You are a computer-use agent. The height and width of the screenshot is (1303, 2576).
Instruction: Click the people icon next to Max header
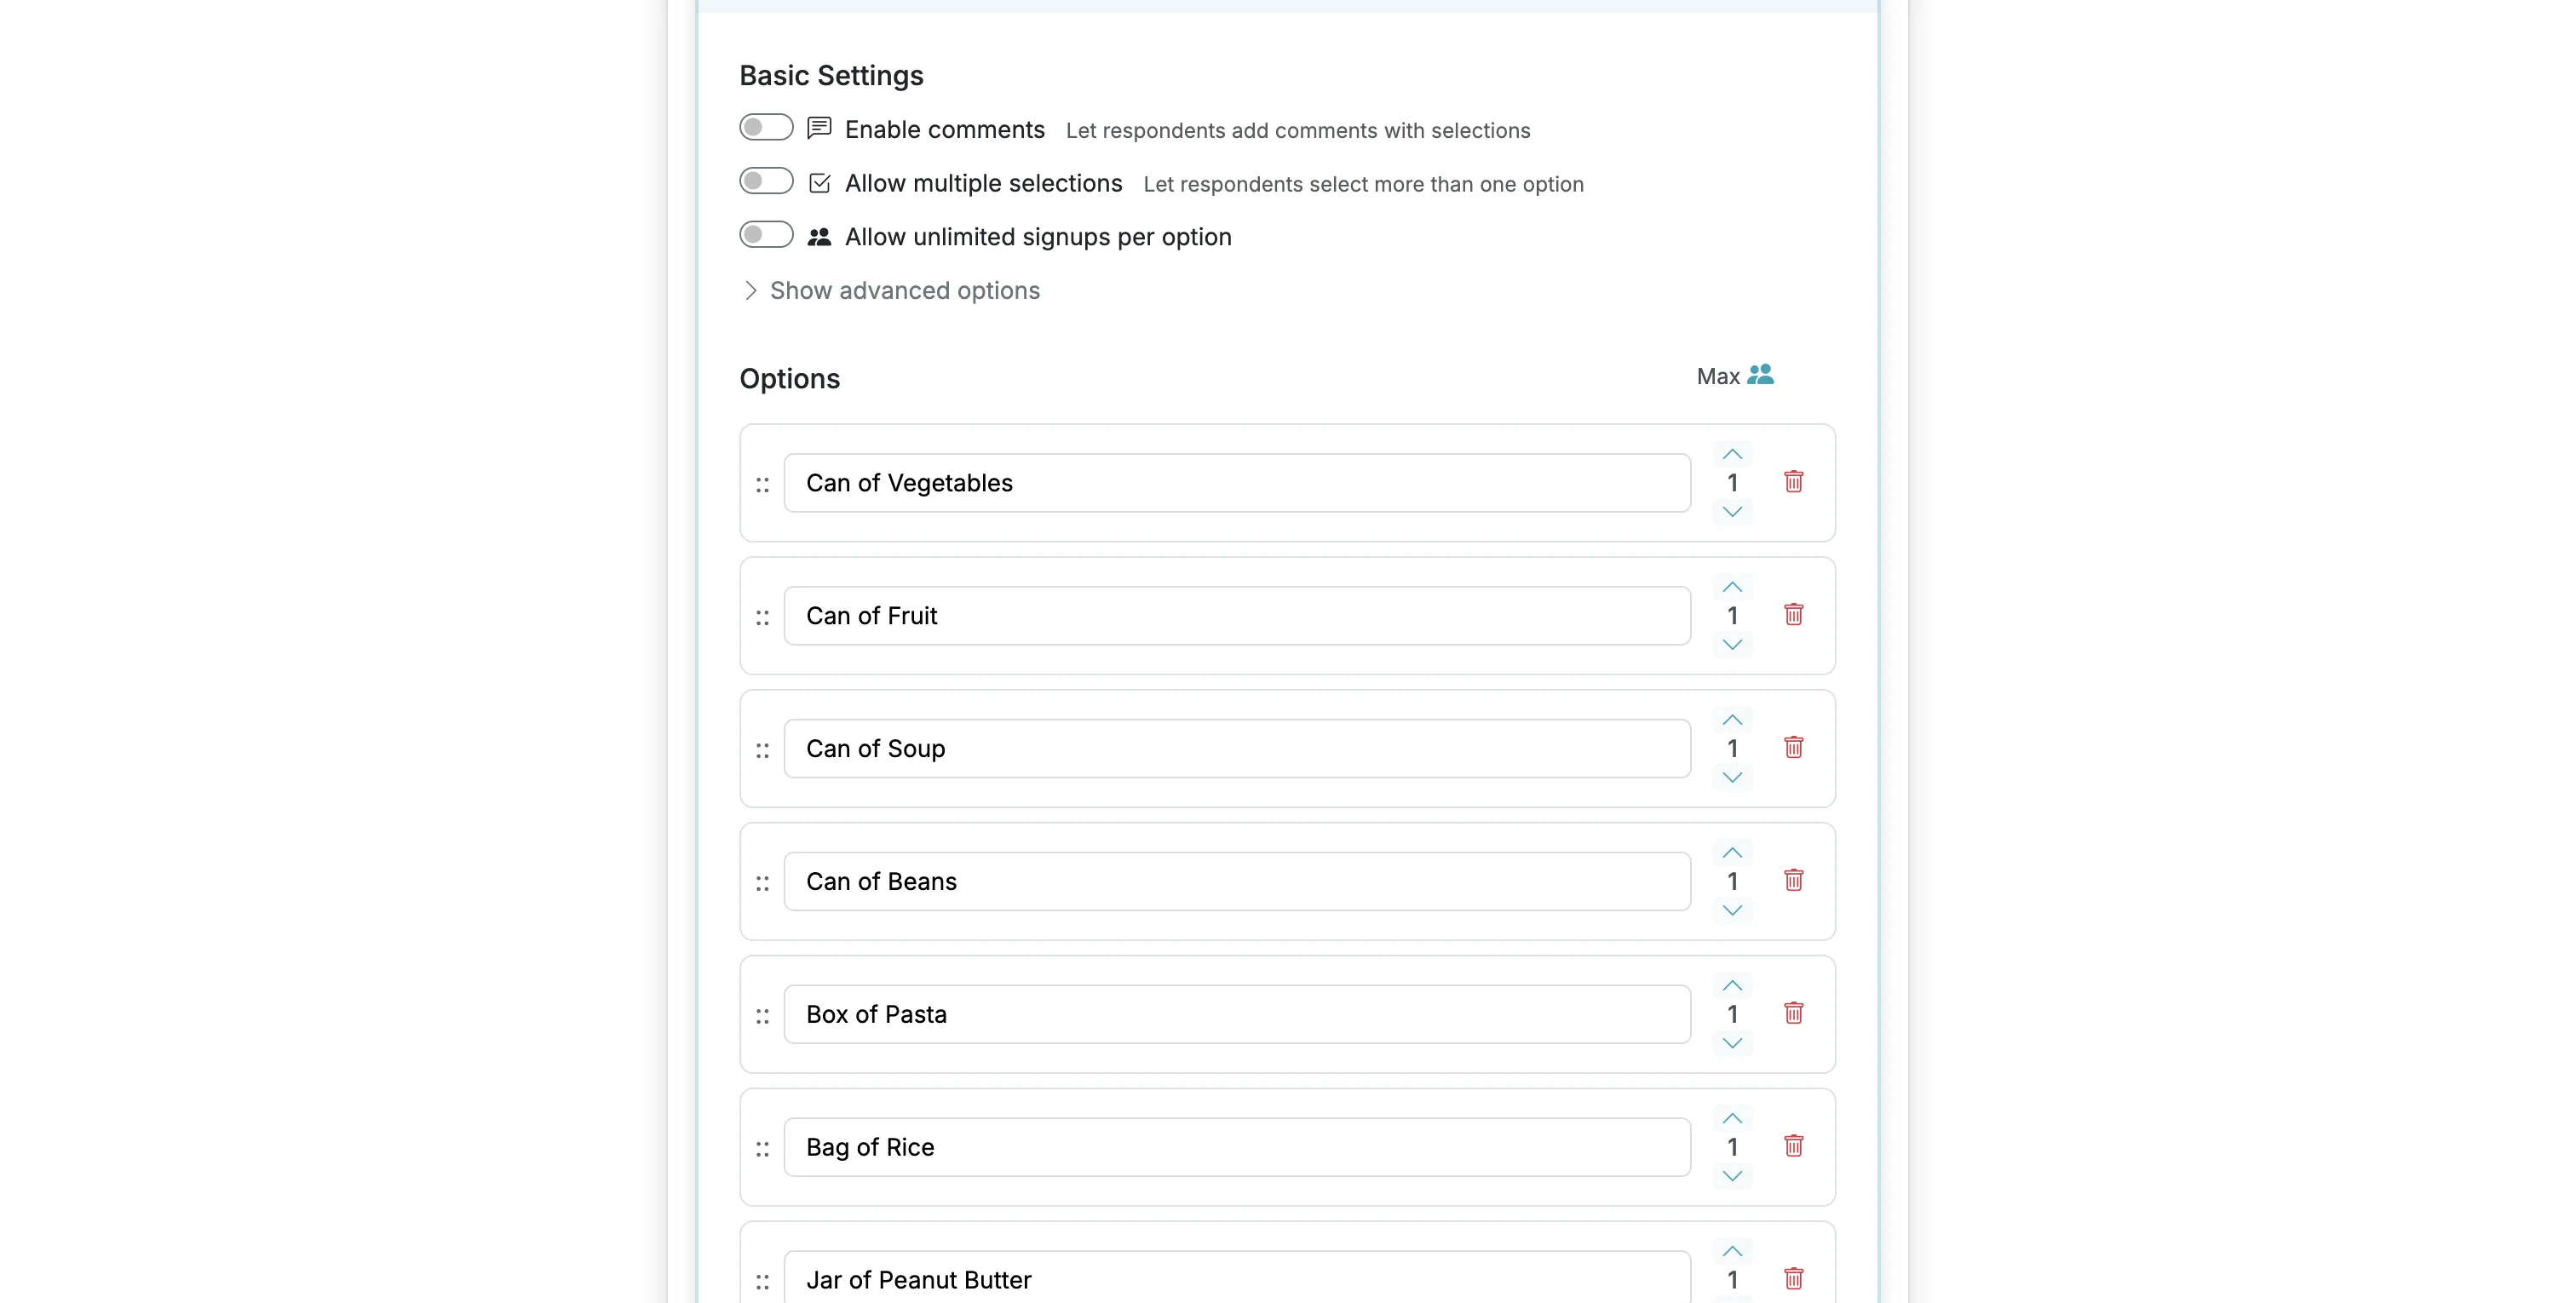[x=1763, y=374]
